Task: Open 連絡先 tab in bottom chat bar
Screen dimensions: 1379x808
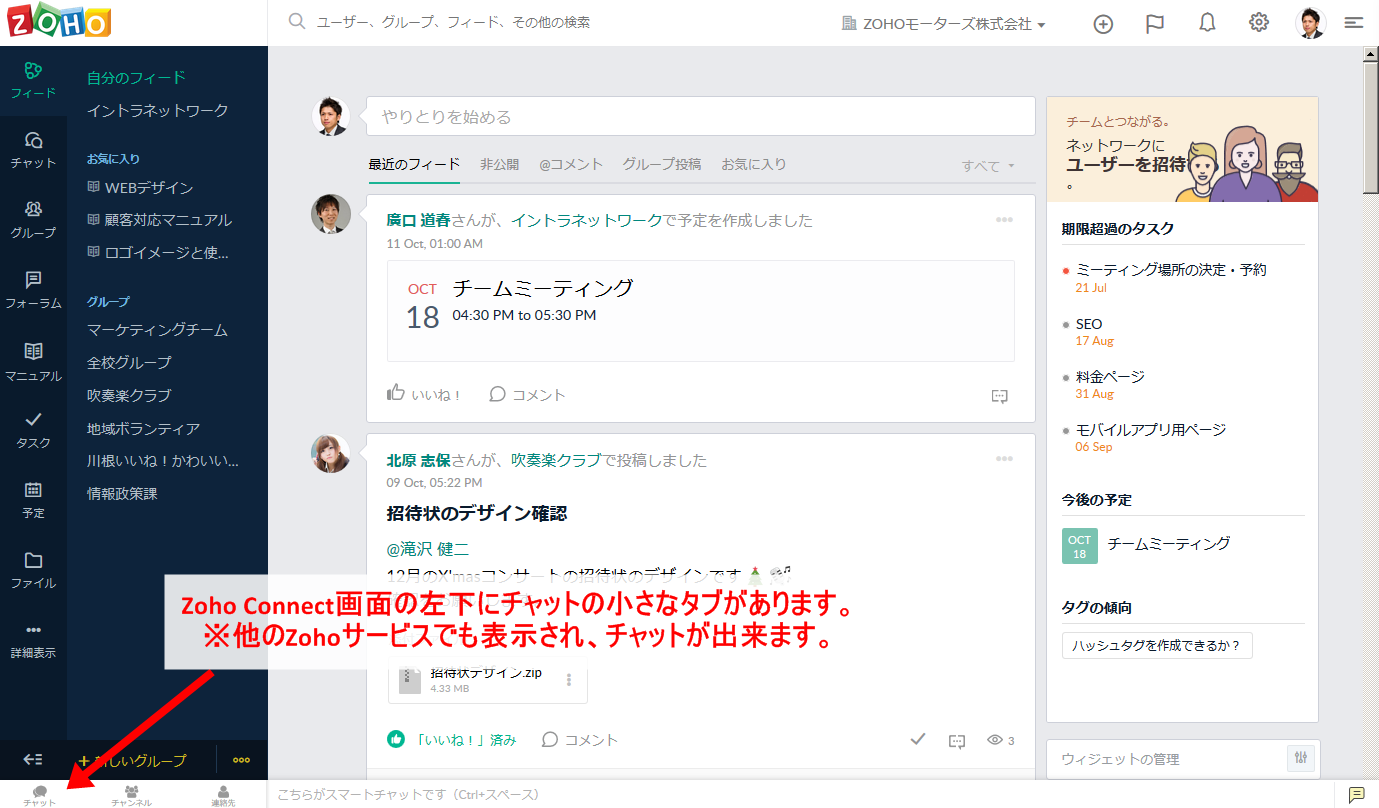Action: click(x=223, y=795)
